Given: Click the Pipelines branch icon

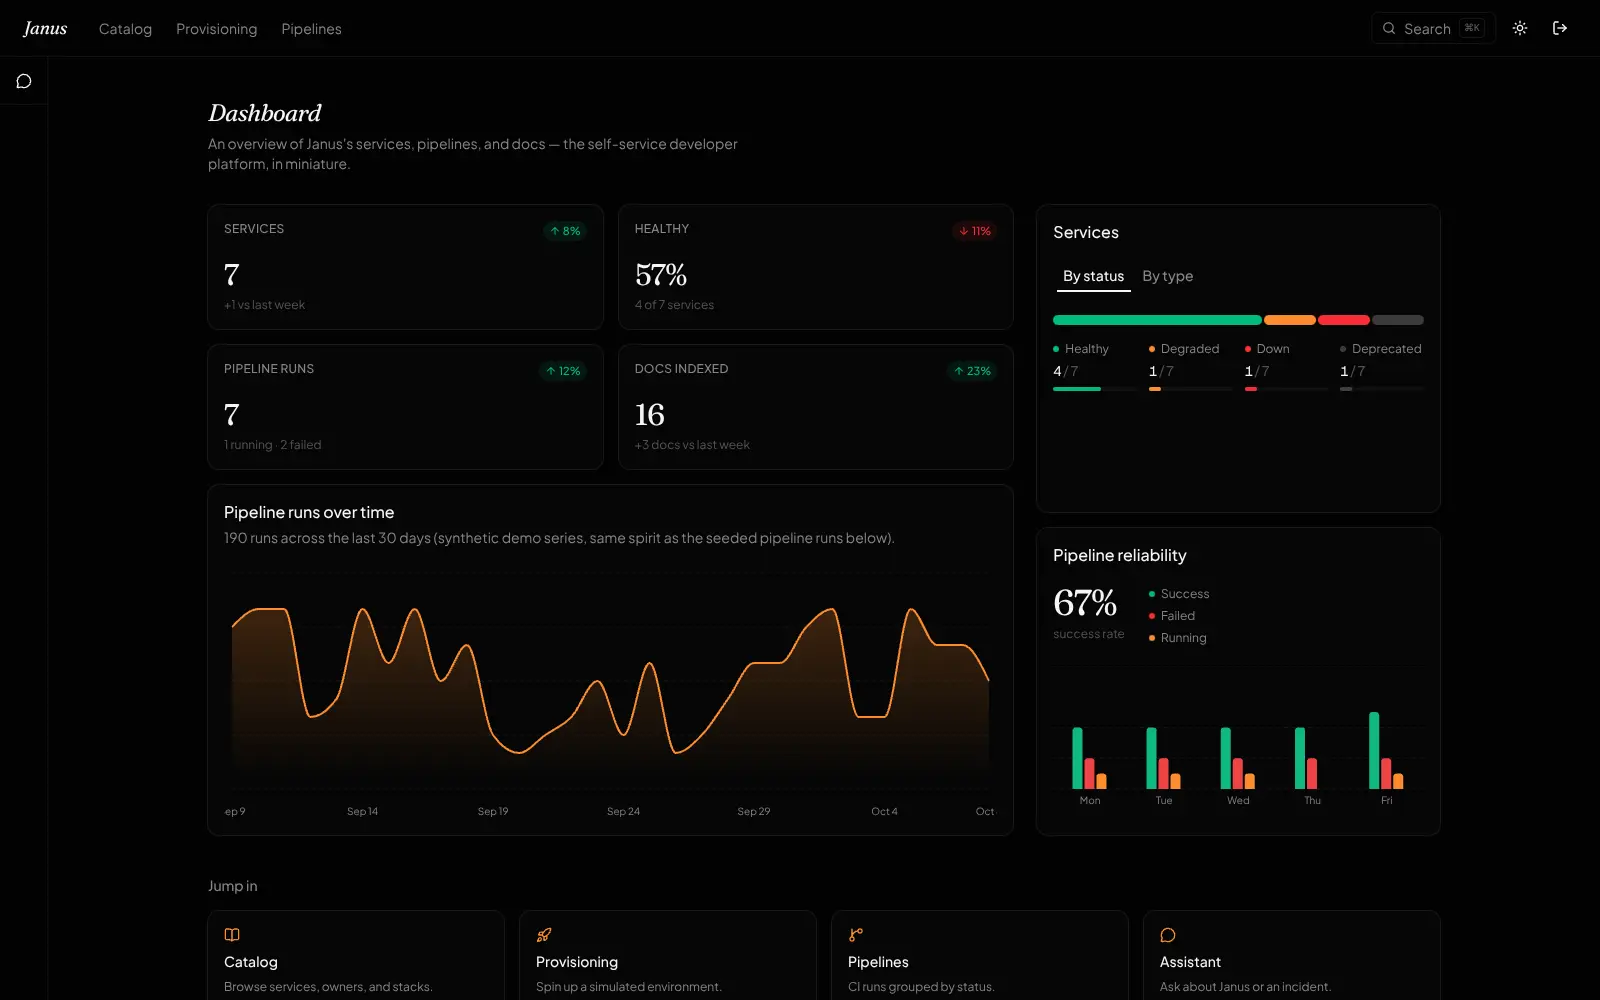Looking at the screenshot, I should point(856,935).
